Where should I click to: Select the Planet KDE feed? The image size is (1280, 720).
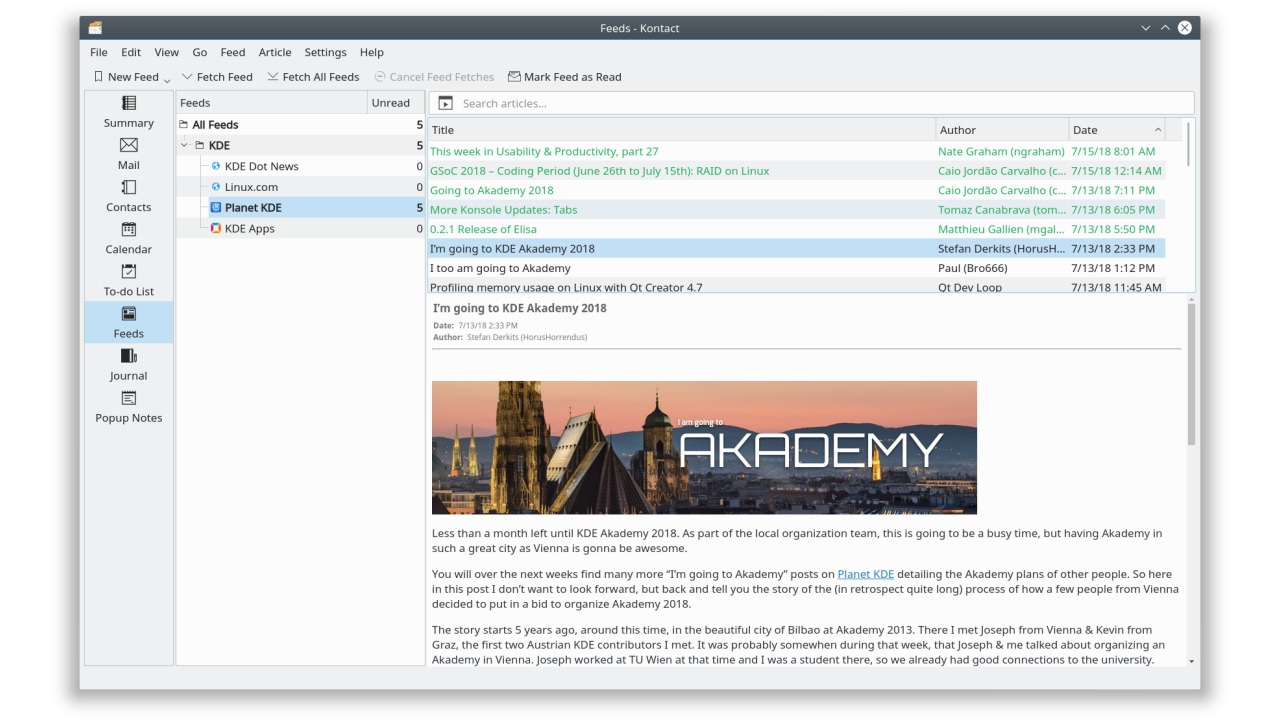point(300,208)
